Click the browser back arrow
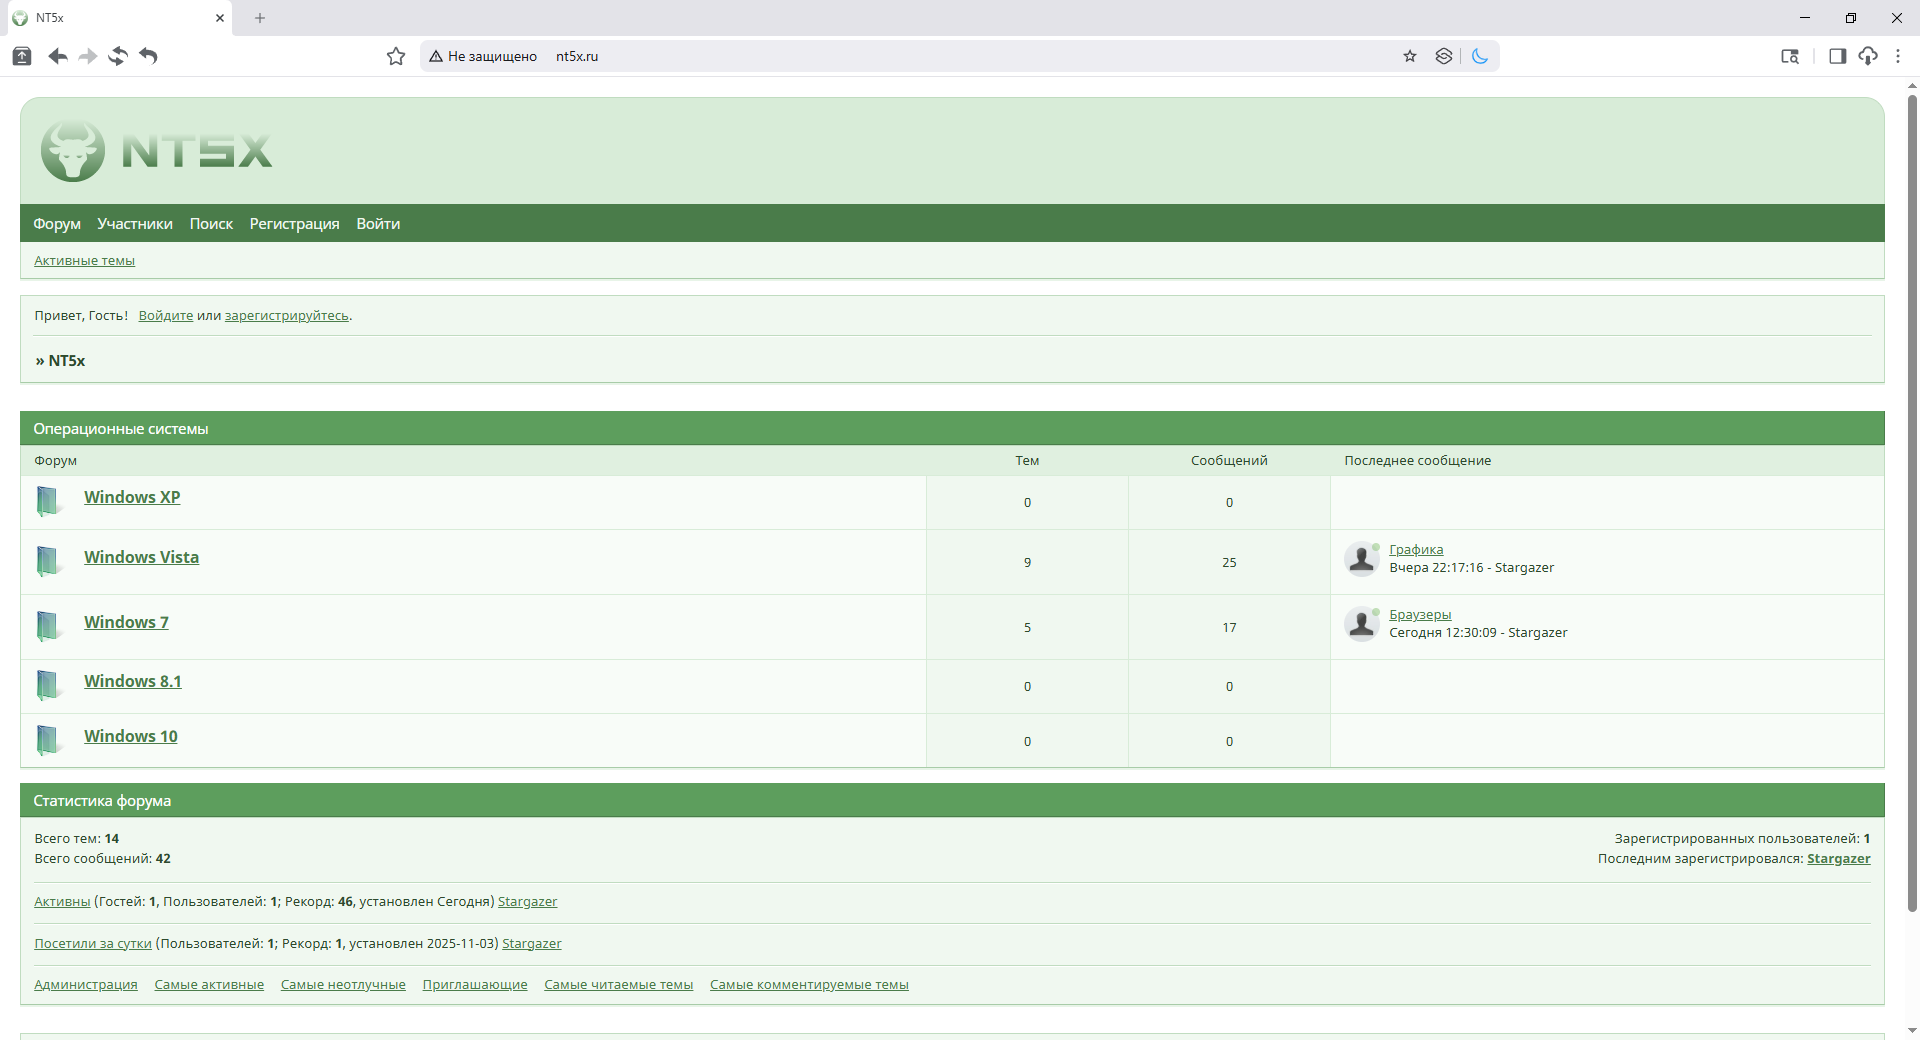 click(58, 56)
